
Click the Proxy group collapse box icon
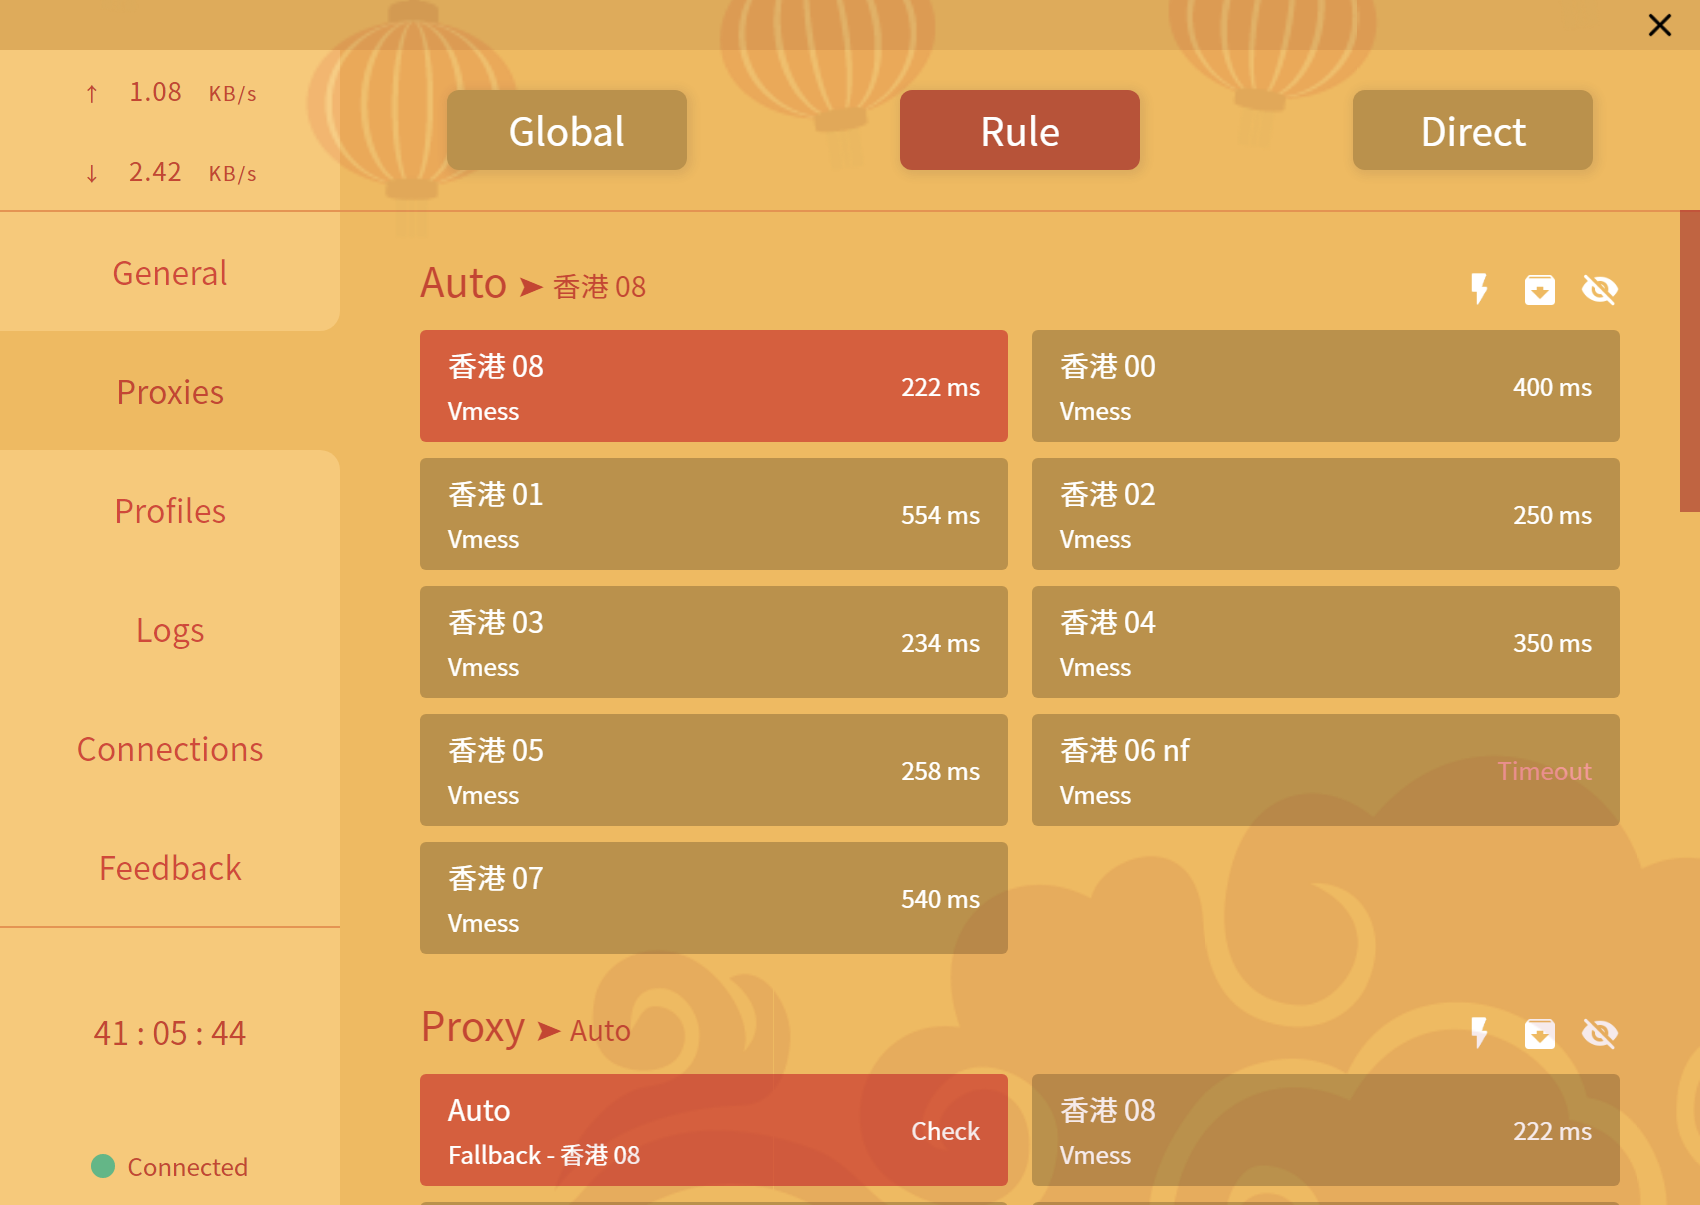click(1539, 1034)
